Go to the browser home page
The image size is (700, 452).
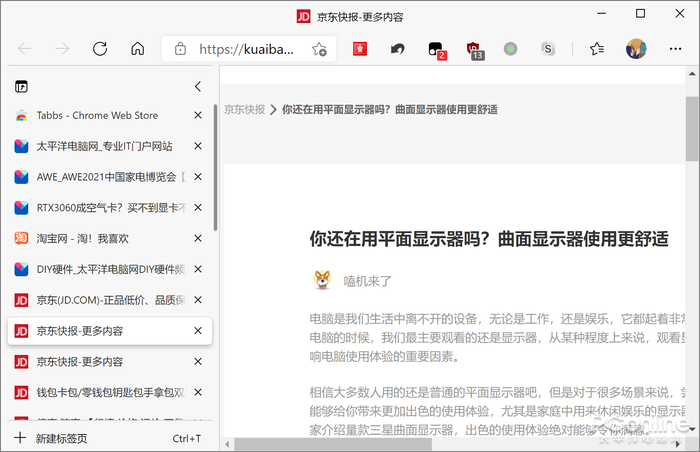[x=138, y=49]
